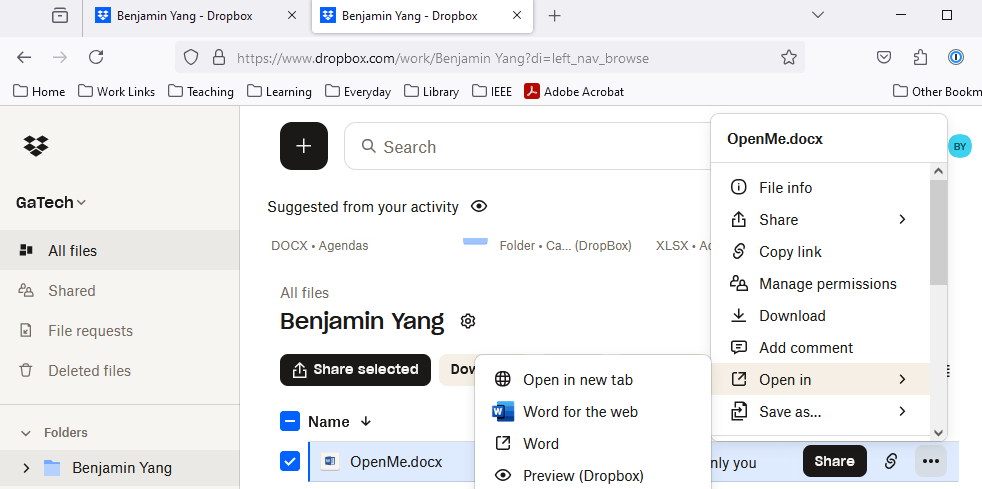Click the black plus create button
Viewport: 982px width, 489px height.
[304, 146]
